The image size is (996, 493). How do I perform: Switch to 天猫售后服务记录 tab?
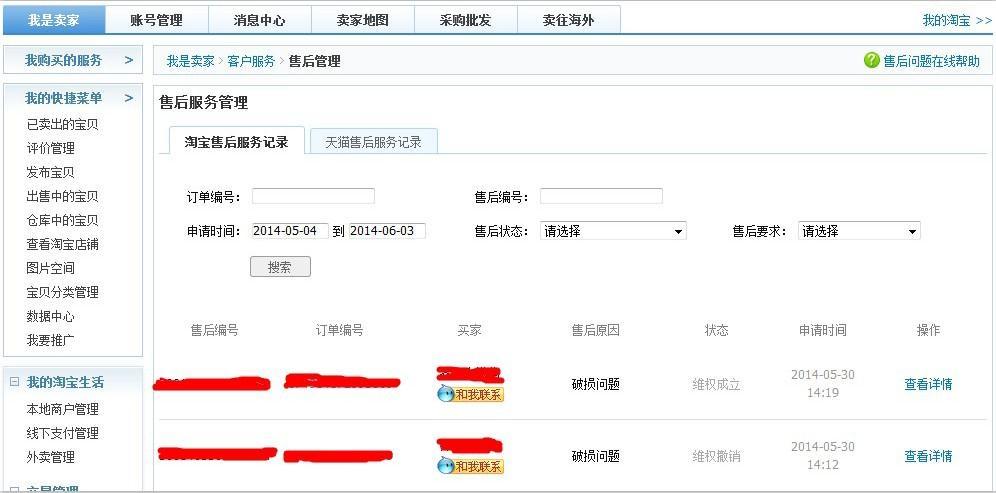pos(374,142)
